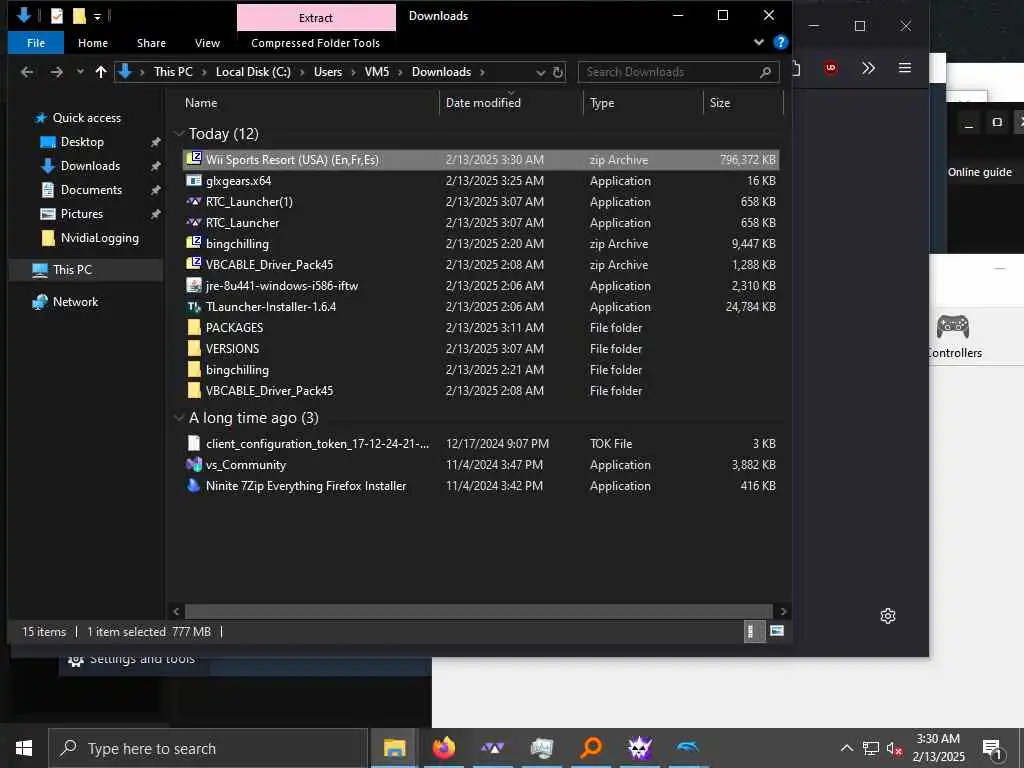Select This PC in navigation pane

[72, 270]
